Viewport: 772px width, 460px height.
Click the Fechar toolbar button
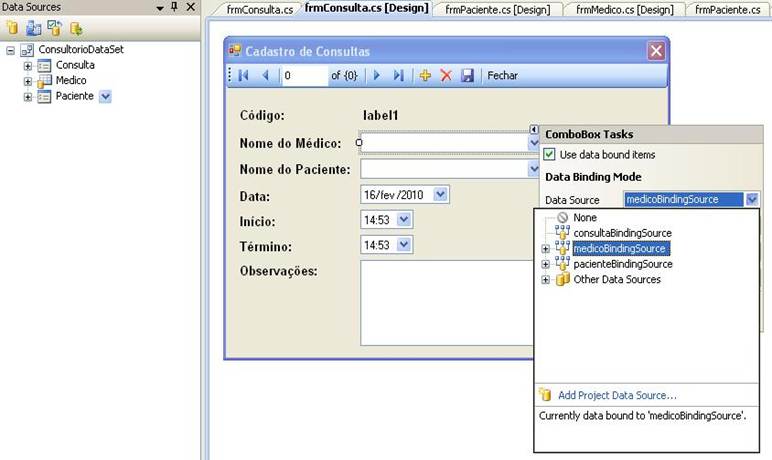pos(502,75)
